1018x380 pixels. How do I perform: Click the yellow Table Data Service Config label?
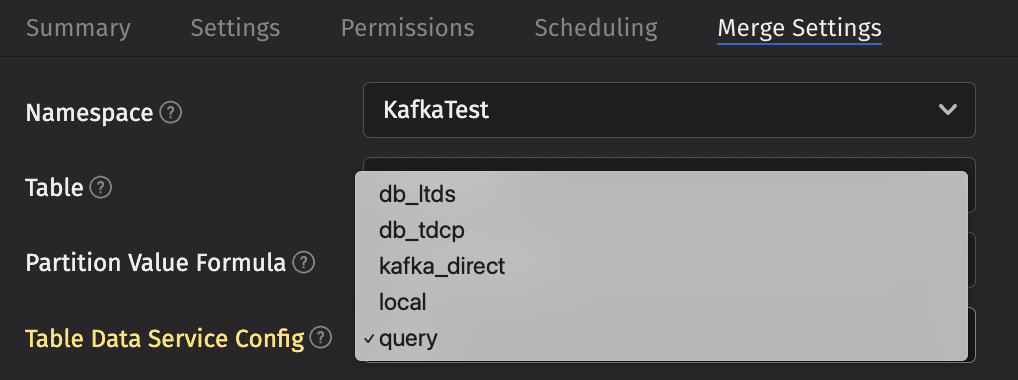(164, 338)
